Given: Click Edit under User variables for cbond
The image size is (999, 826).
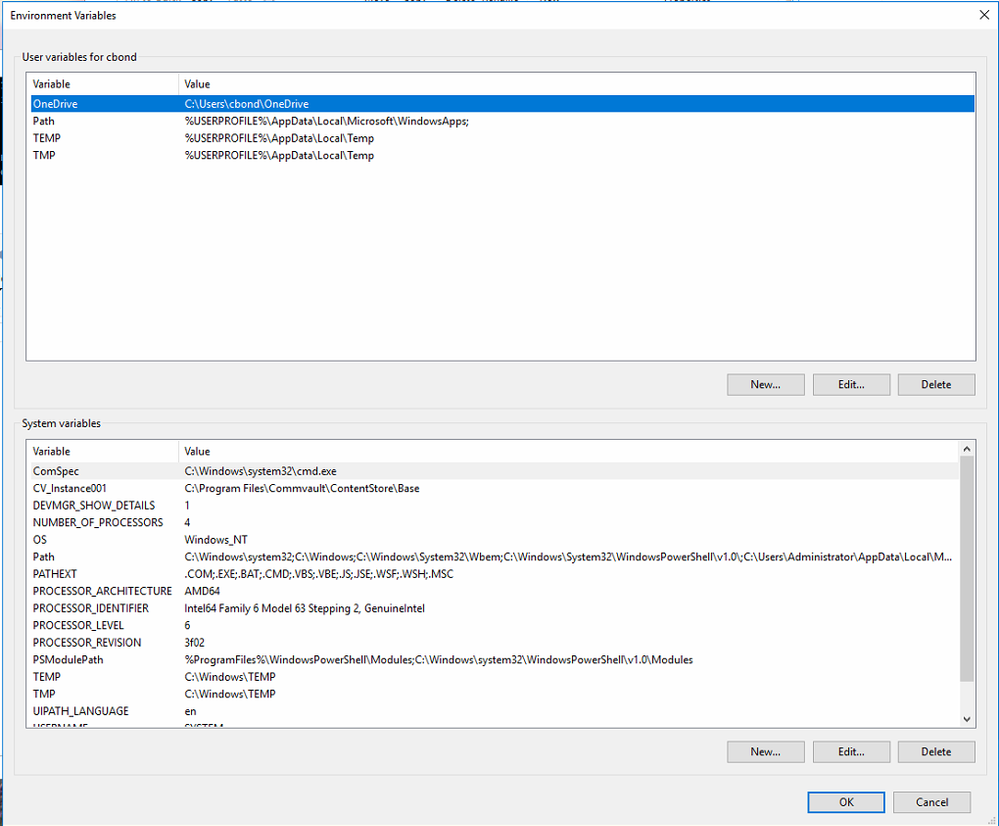Looking at the screenshot, I should [x=851, y=384].
